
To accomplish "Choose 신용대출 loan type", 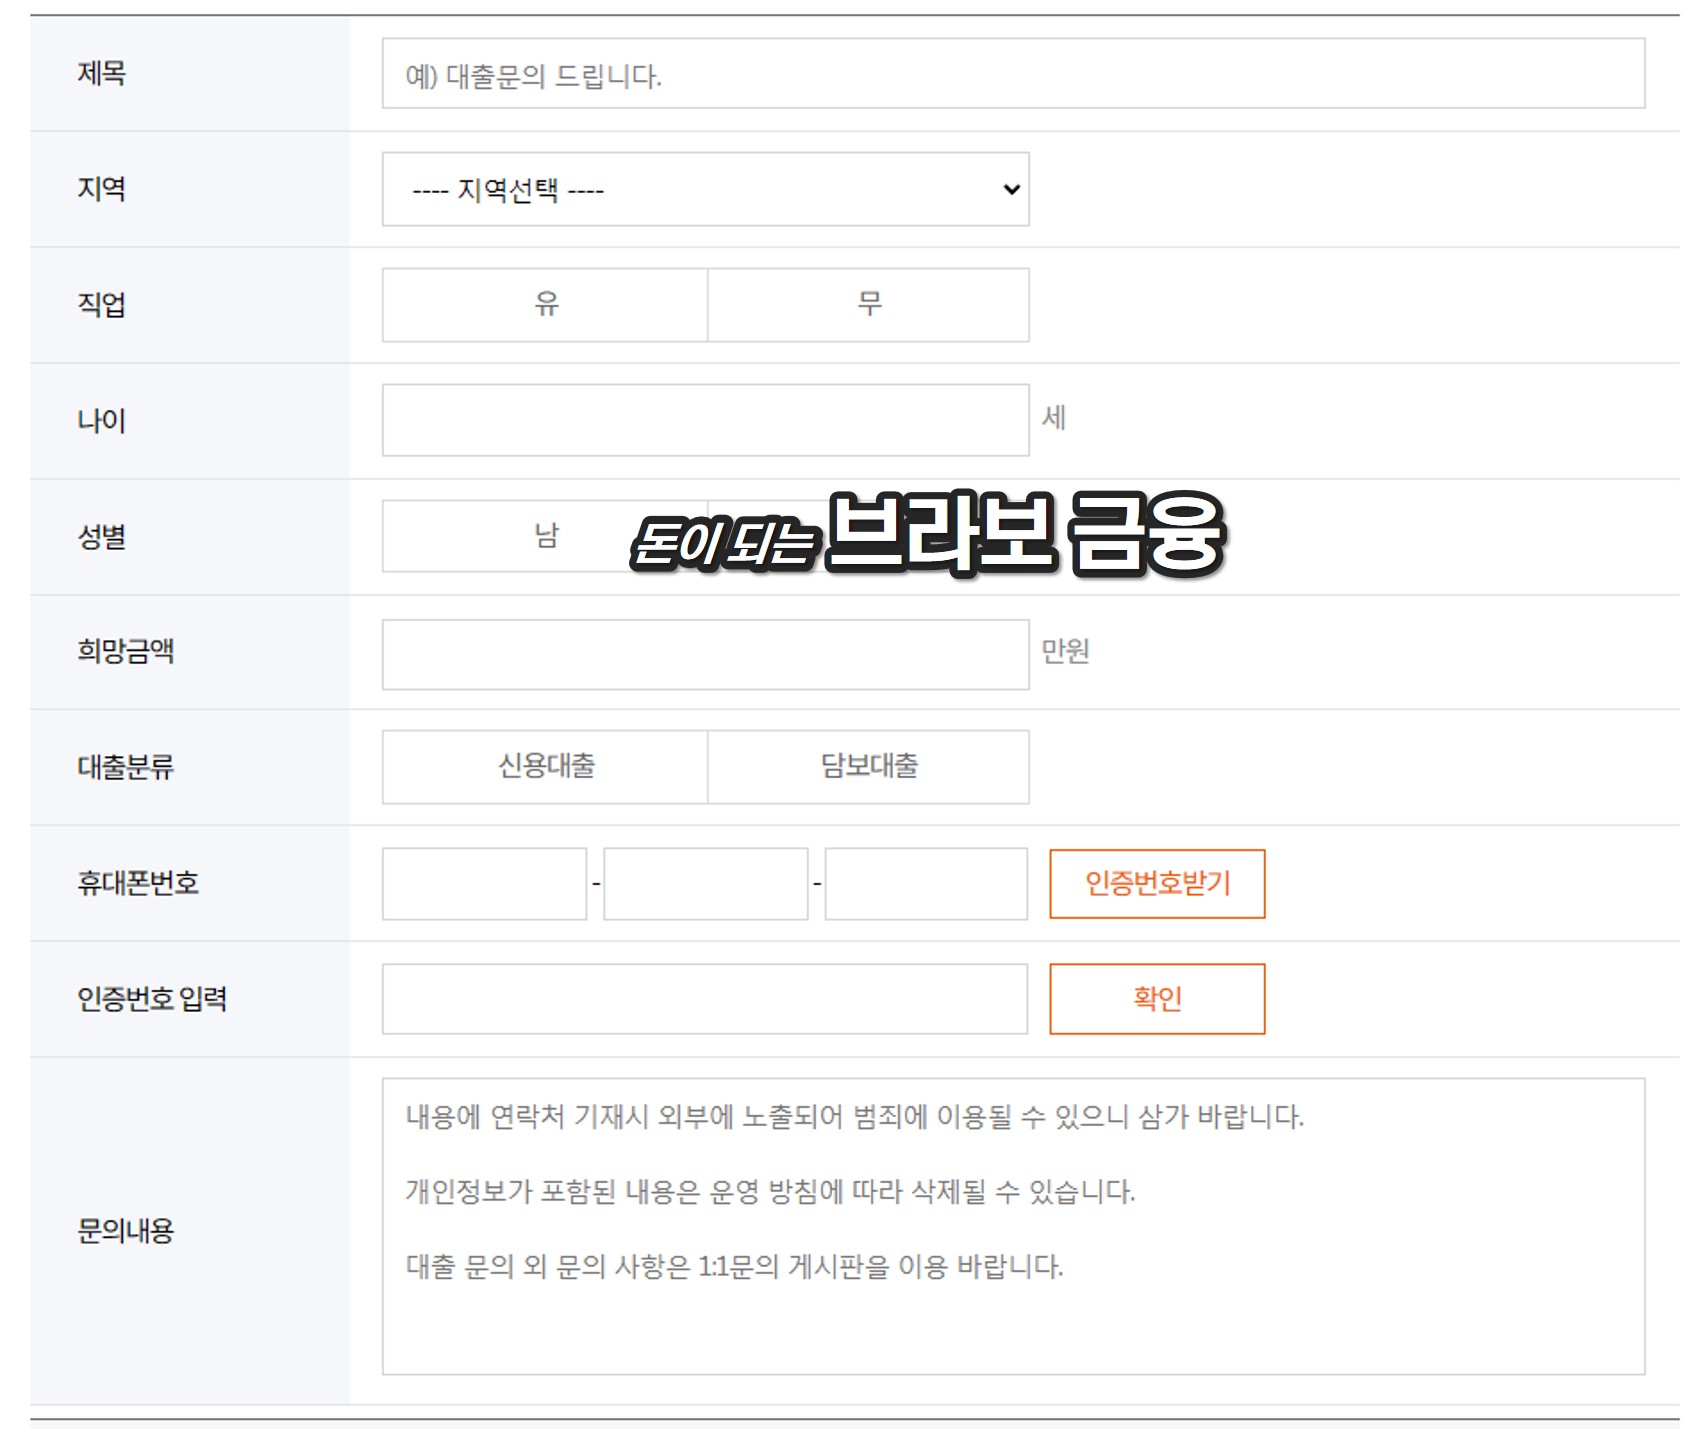I will point(545,767).
